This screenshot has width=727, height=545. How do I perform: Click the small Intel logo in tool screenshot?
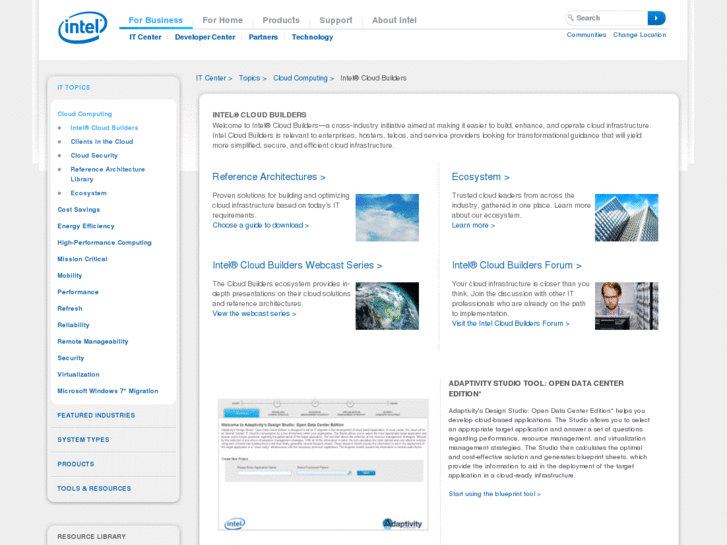[x=235, y=524]
